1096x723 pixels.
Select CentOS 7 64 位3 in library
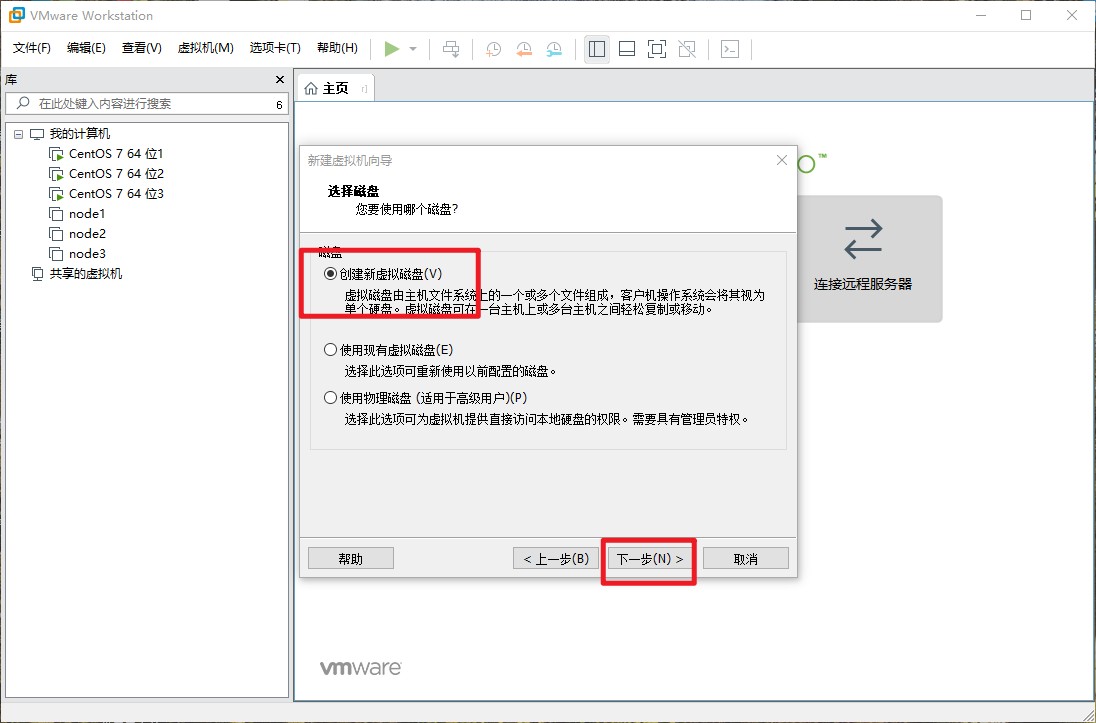(106, 194)
